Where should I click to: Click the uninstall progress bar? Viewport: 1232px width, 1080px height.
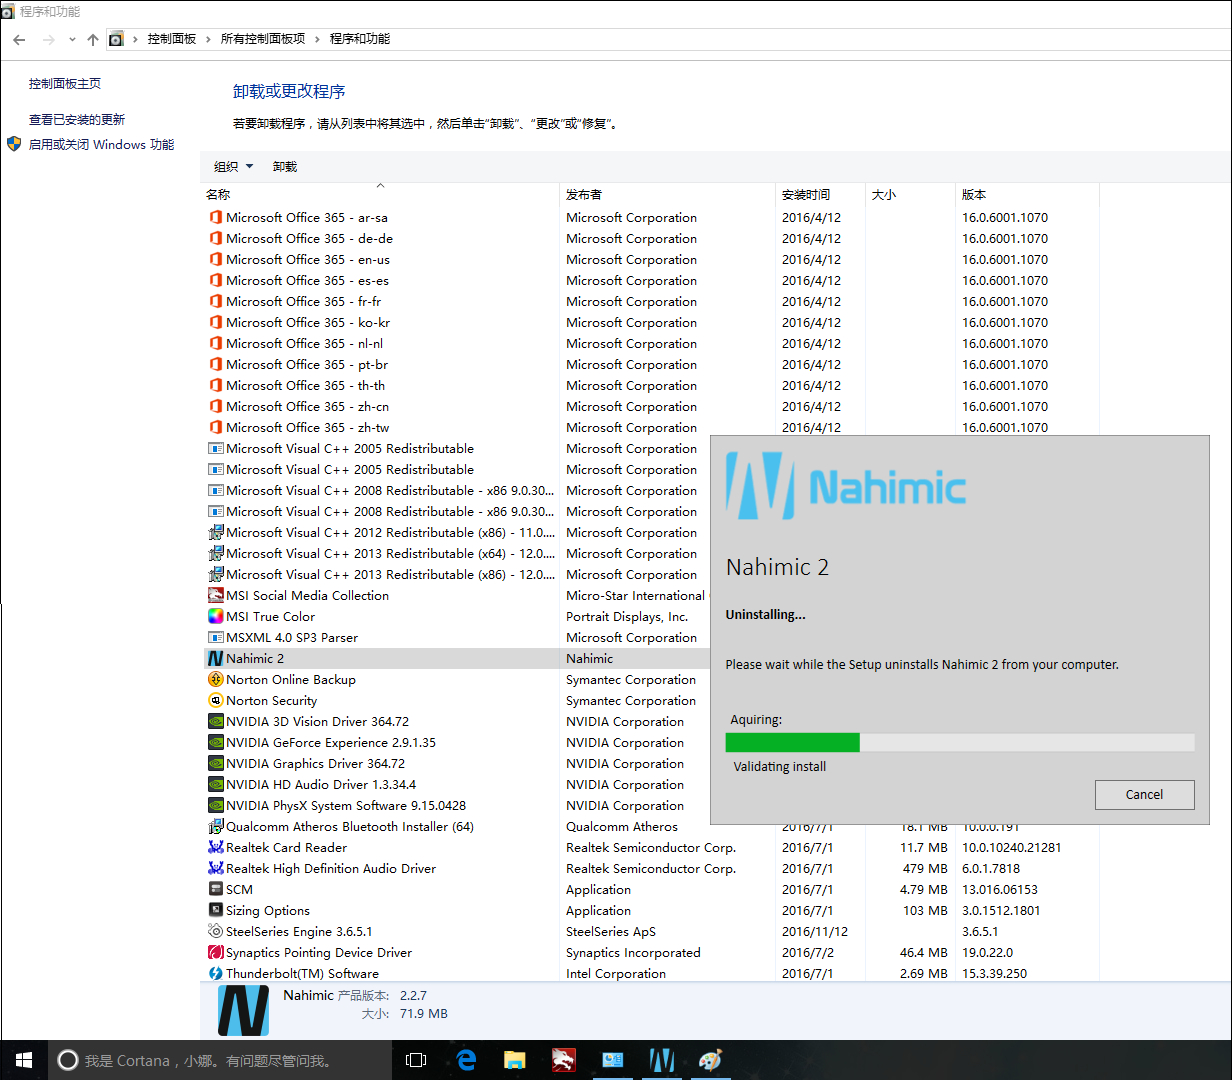tap(960, 742)
